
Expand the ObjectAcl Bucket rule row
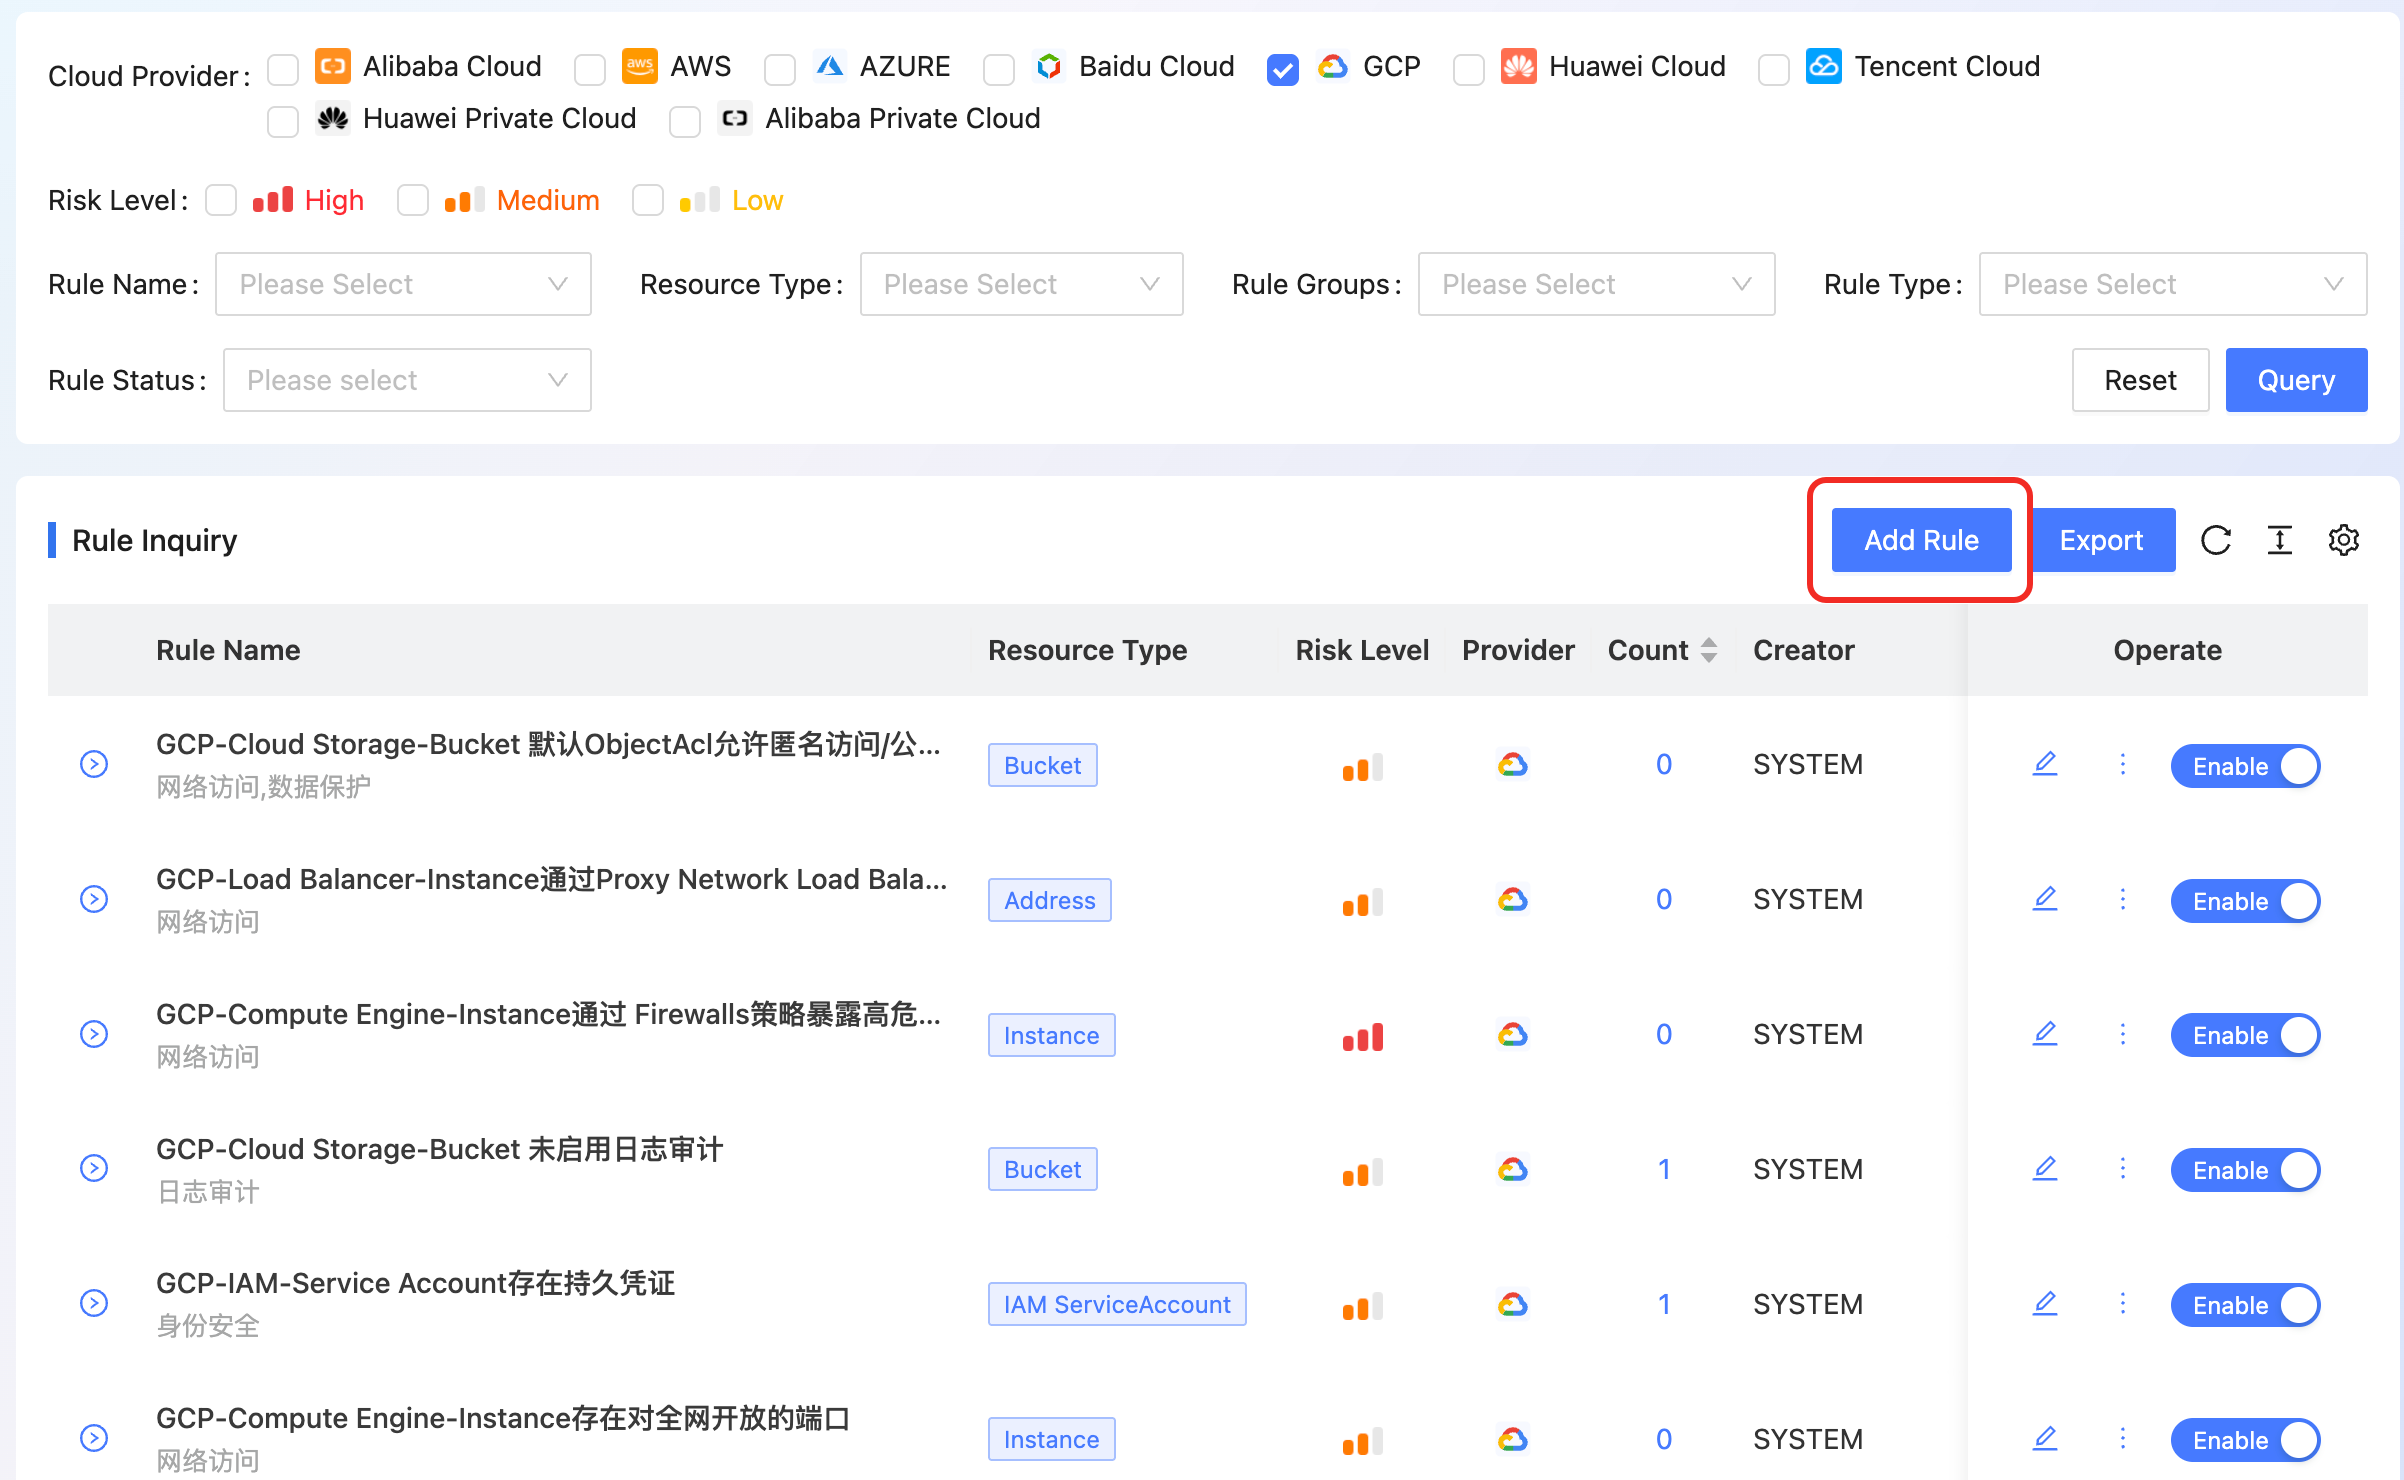coord(94,764)
